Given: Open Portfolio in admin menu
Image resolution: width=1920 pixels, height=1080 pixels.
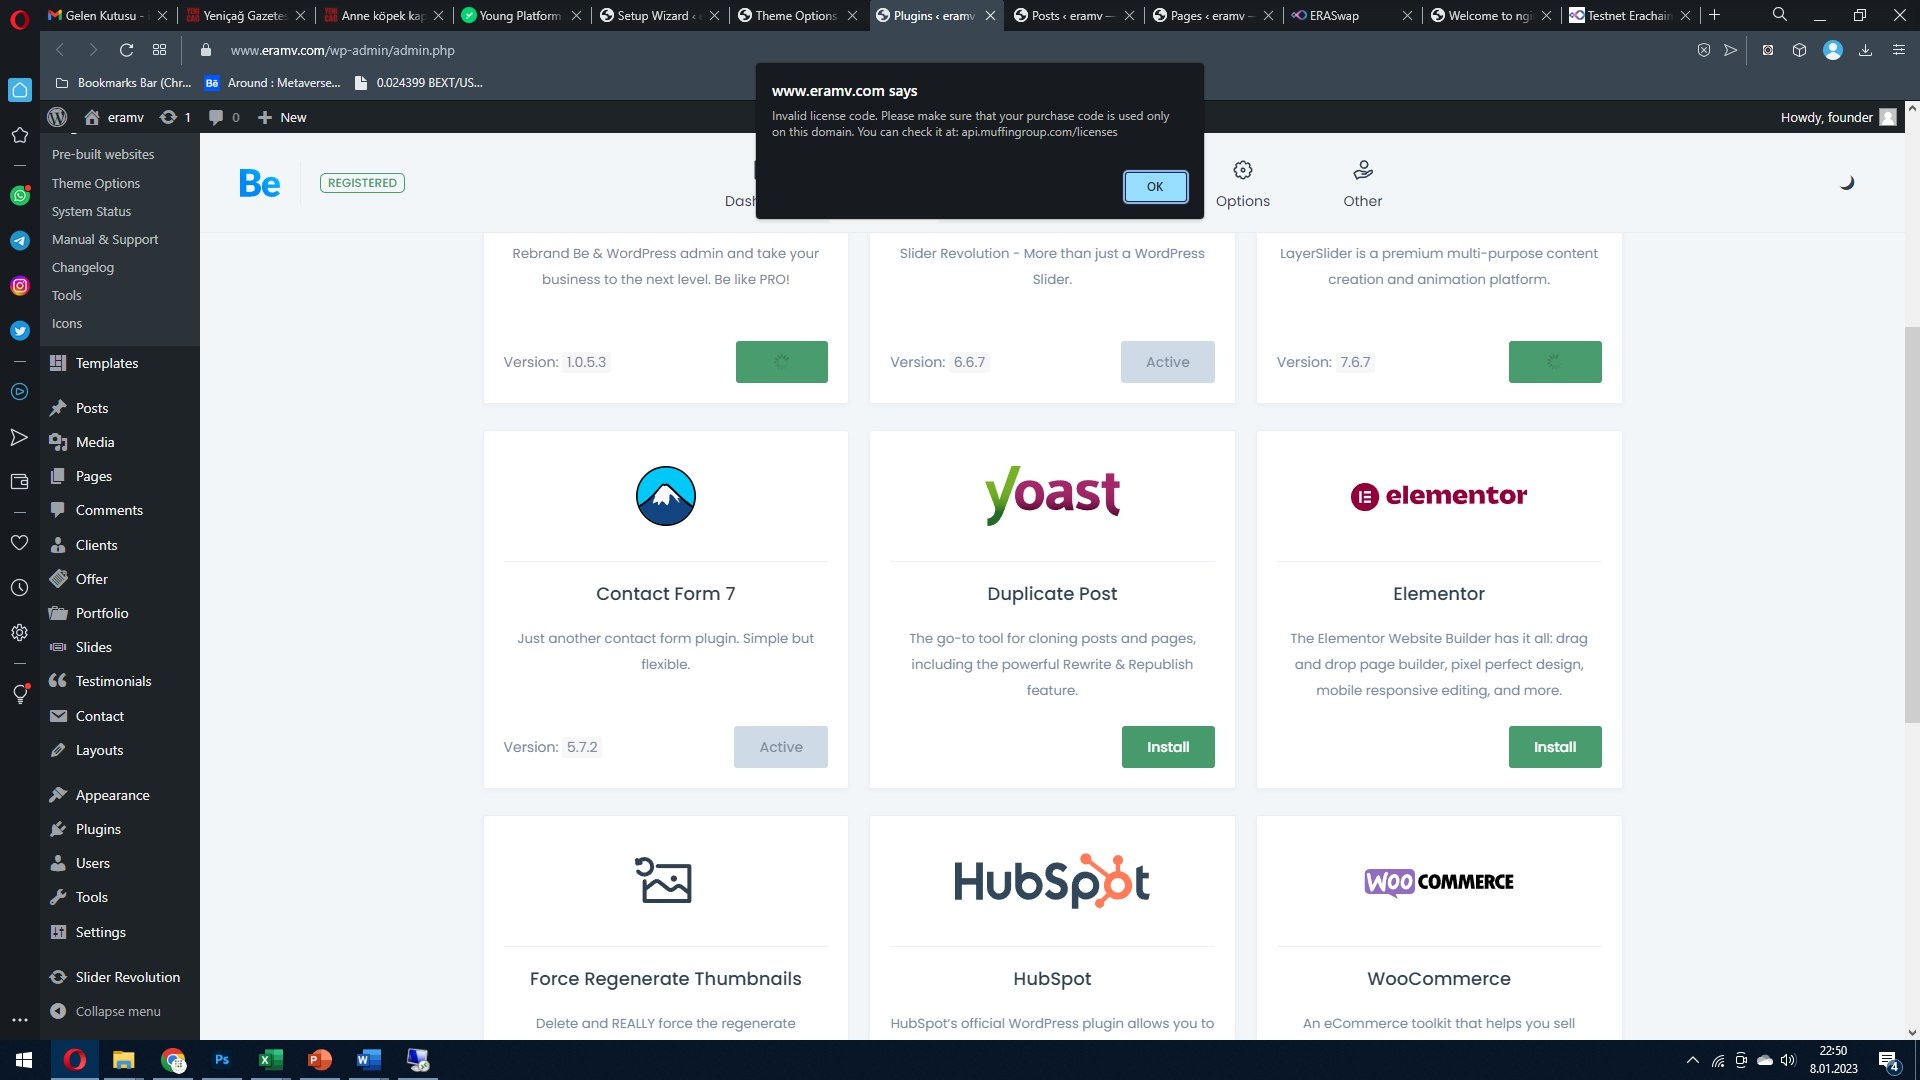Looking at the screenshot, I should (x=102, y=613).
